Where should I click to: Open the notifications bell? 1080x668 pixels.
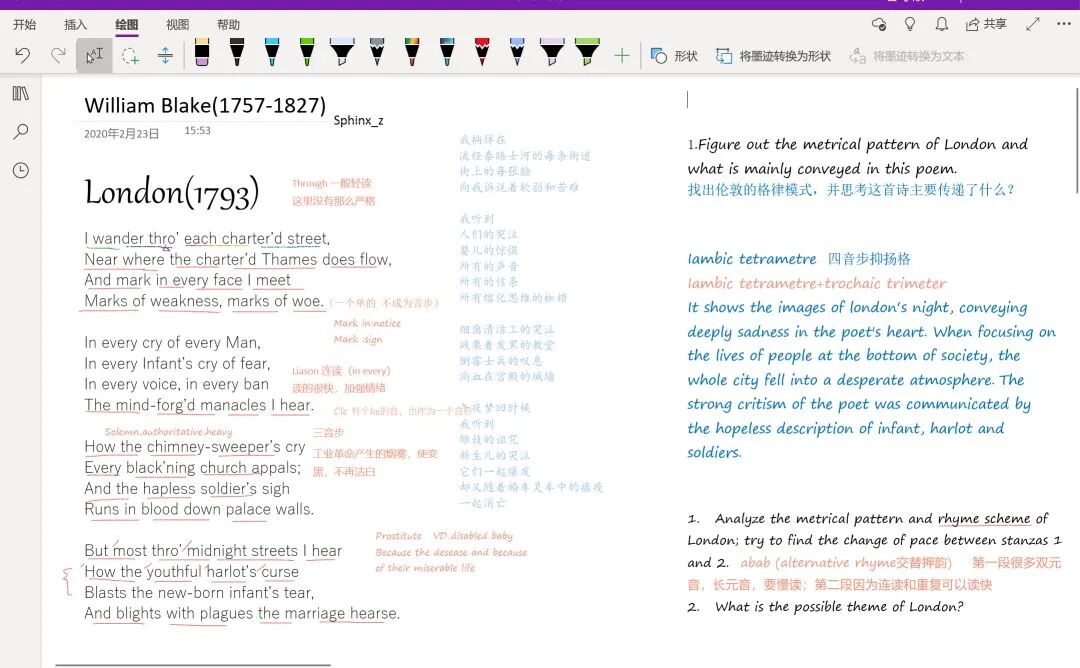[942, 24]
